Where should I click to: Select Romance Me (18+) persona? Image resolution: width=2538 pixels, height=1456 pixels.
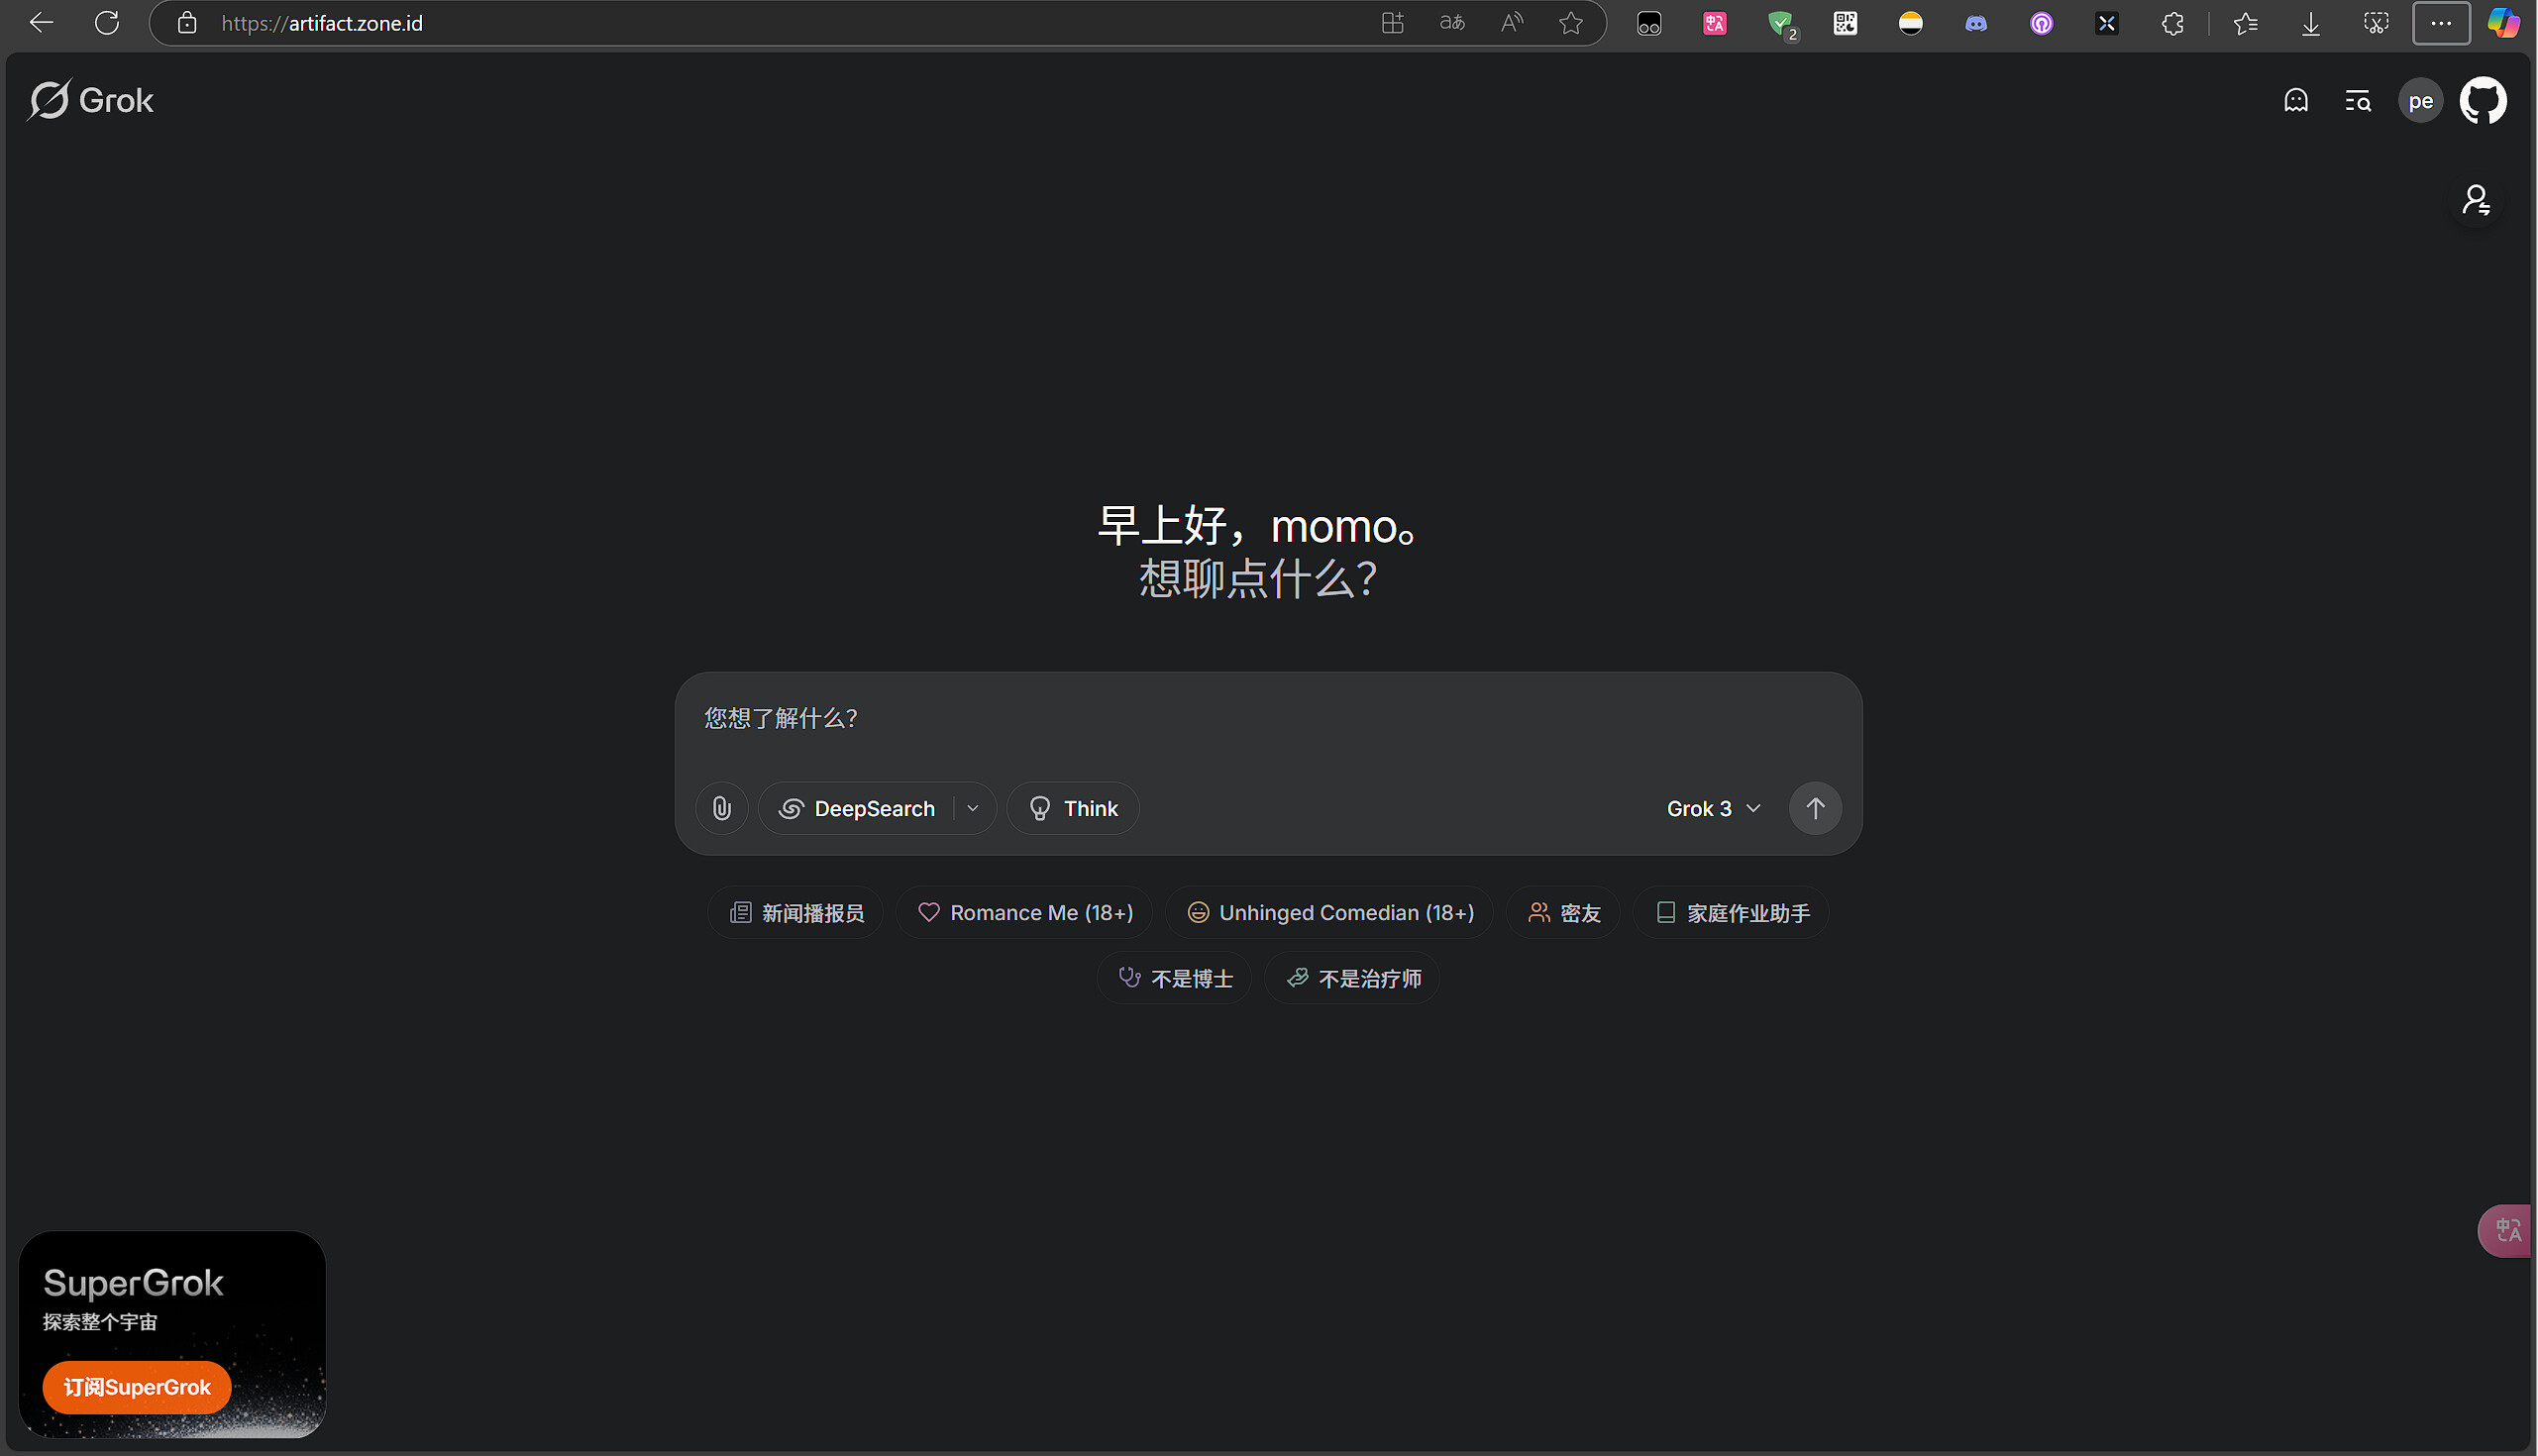coord(1024,913)
